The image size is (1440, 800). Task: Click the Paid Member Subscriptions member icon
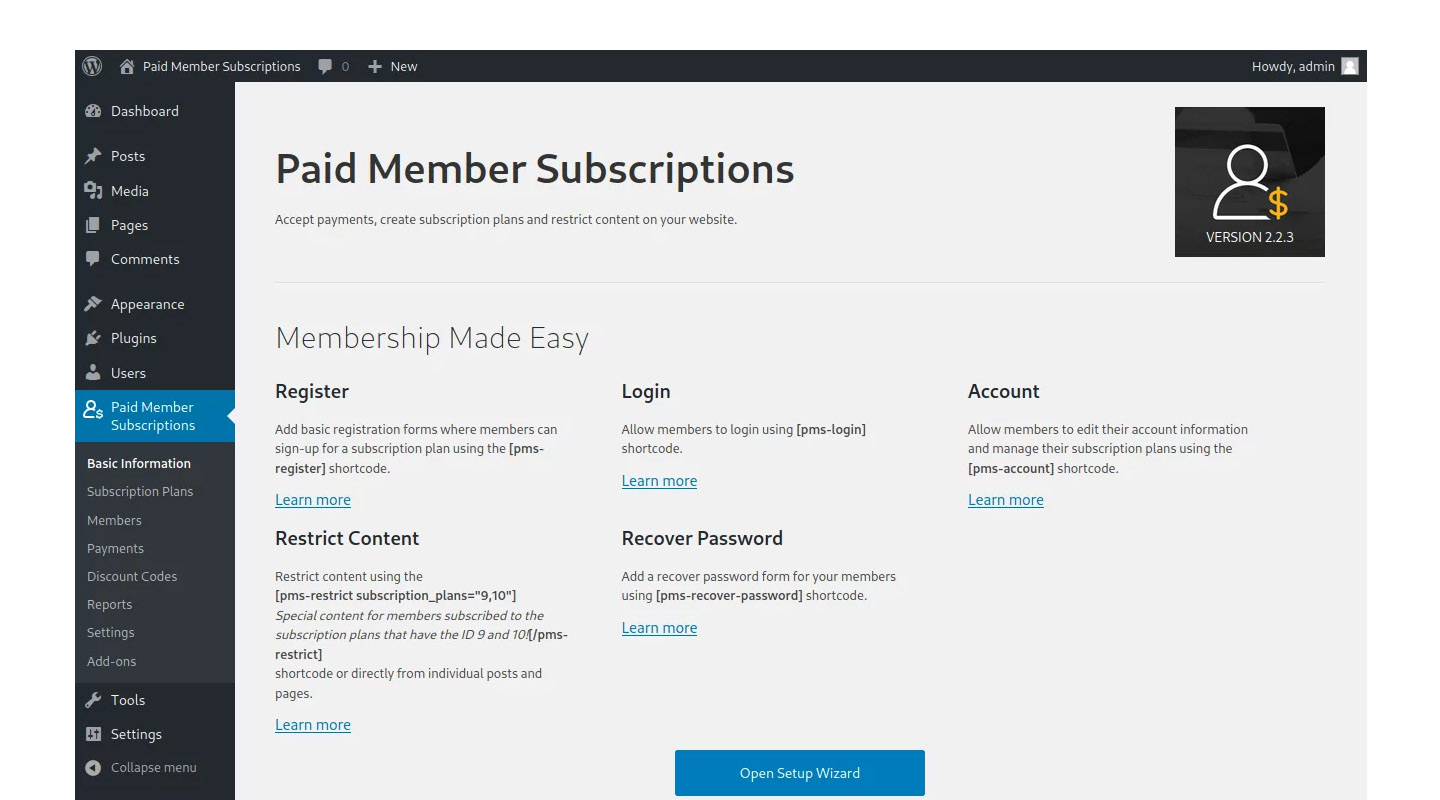click(93, 408)
